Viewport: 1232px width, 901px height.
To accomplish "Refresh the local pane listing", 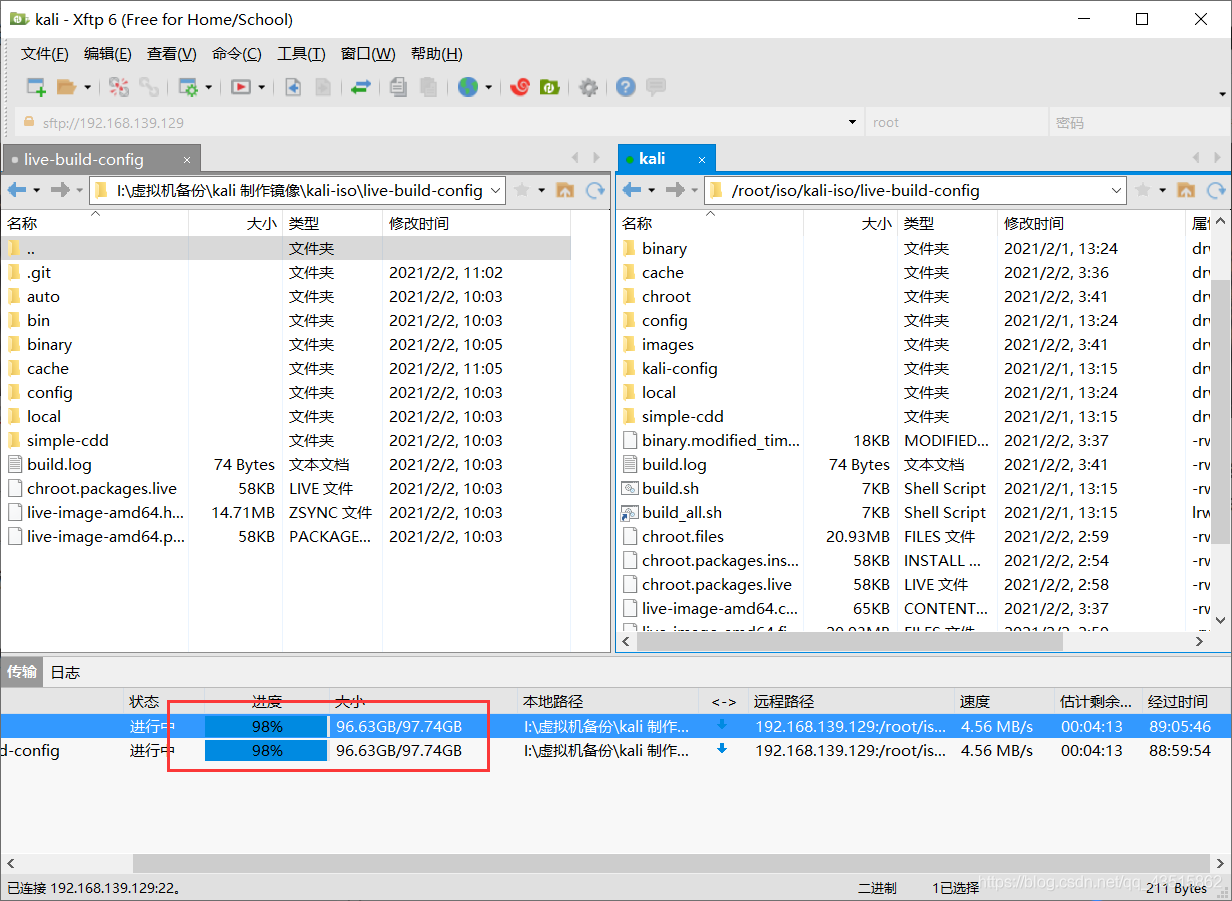I will click(595, 190).
